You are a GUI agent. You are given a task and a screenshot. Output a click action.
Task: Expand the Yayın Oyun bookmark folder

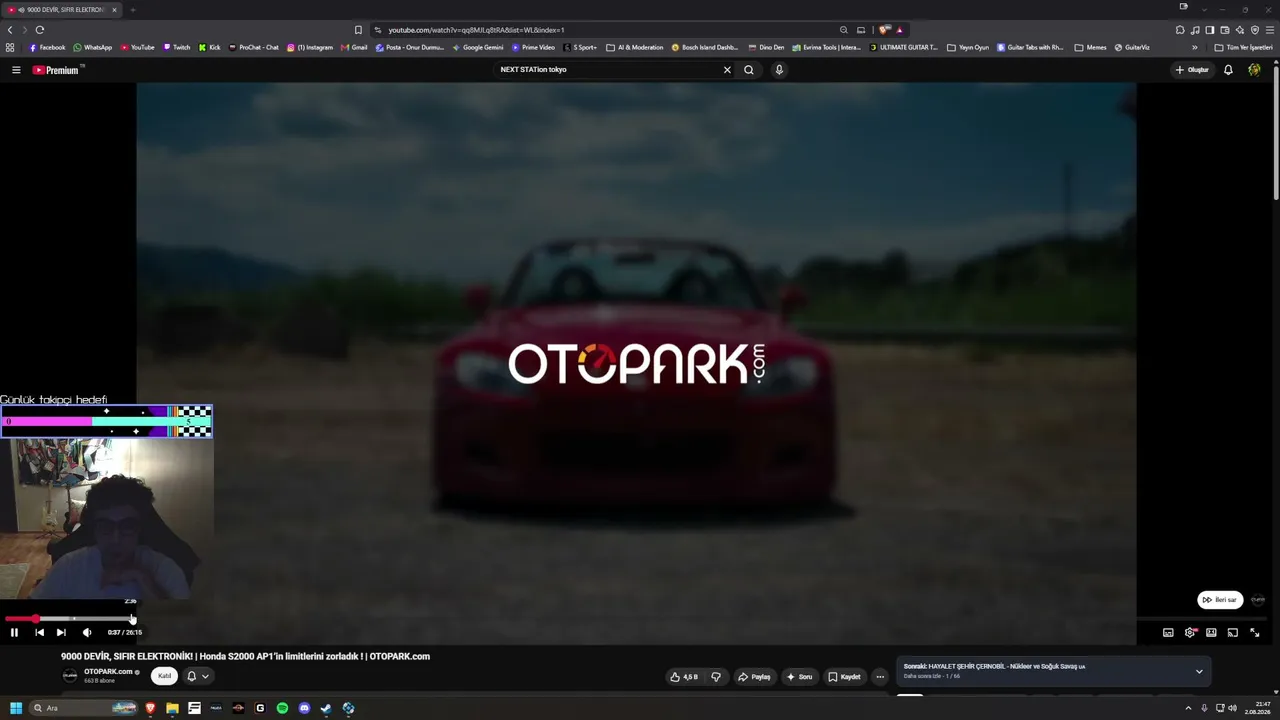[968, 47]
